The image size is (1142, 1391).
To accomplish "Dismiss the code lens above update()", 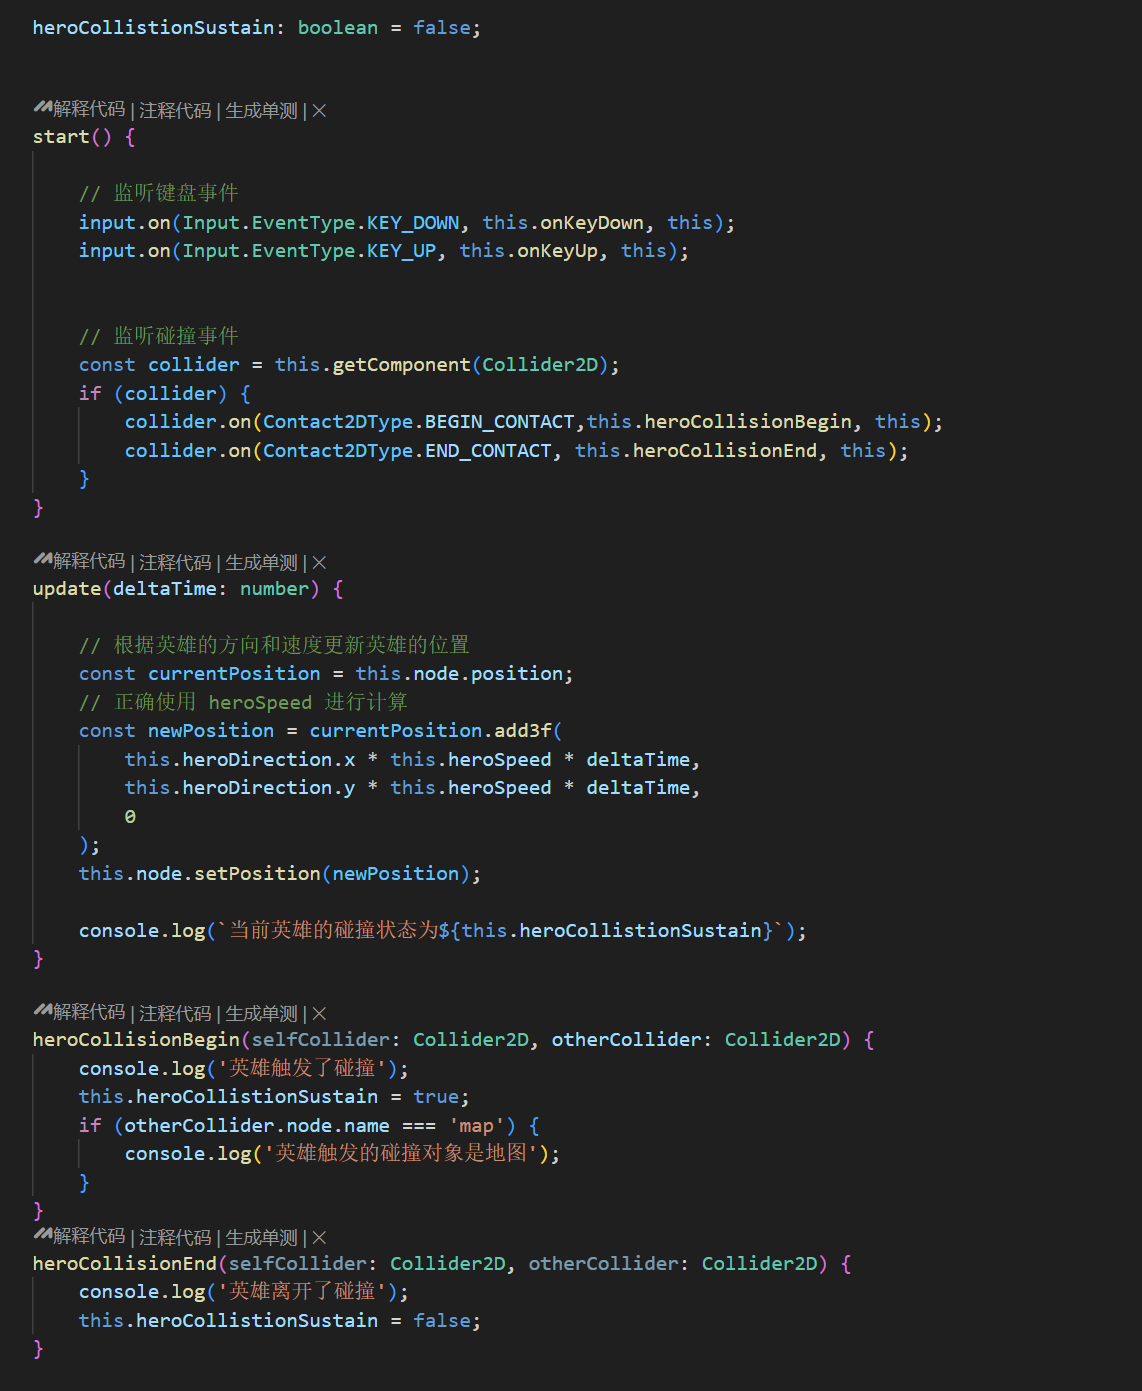I will (x=320, y=562).
